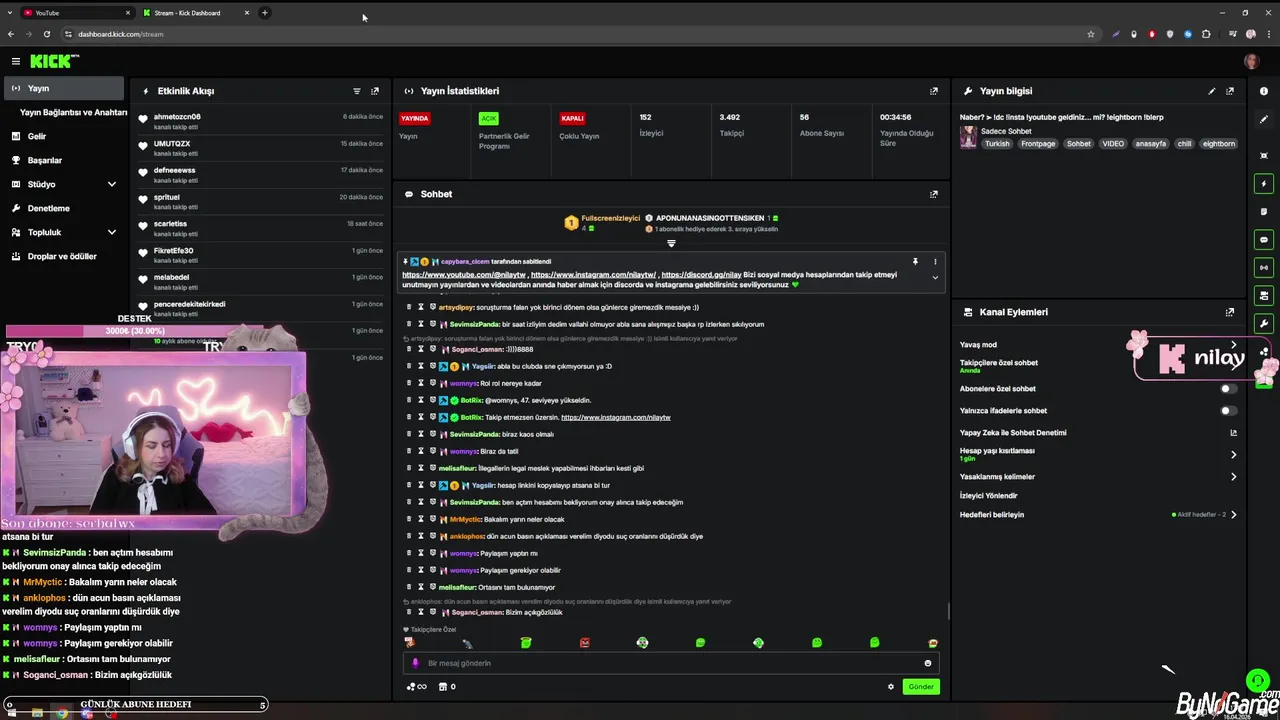Pop out the Yayın İstatistikleri panel
The image size is (1280, 720).
click(x=934, y=91)
